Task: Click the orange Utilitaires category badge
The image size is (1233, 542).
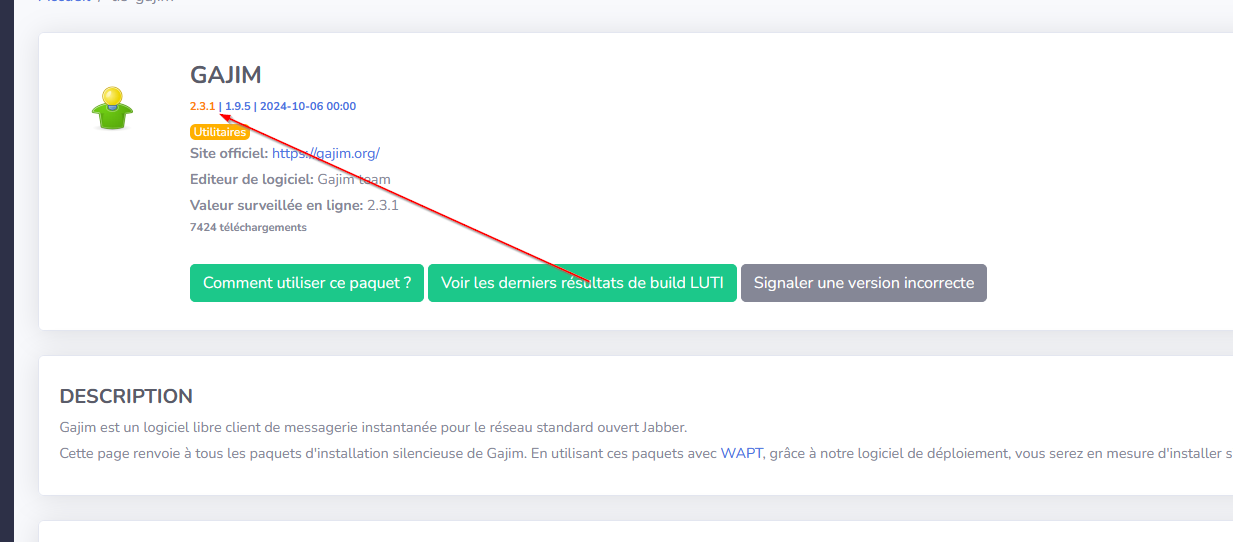Action: coord(219,132)
